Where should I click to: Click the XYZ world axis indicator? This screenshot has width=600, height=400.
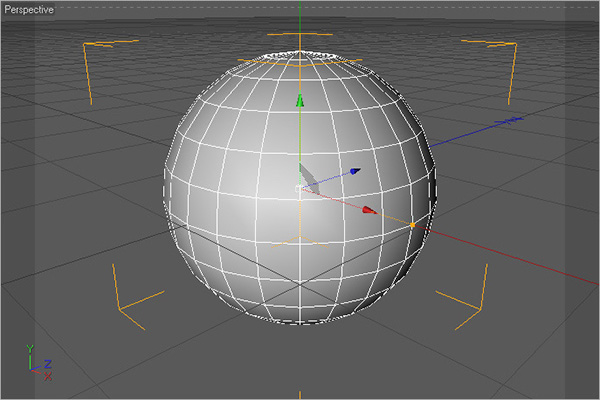point(39,362)
